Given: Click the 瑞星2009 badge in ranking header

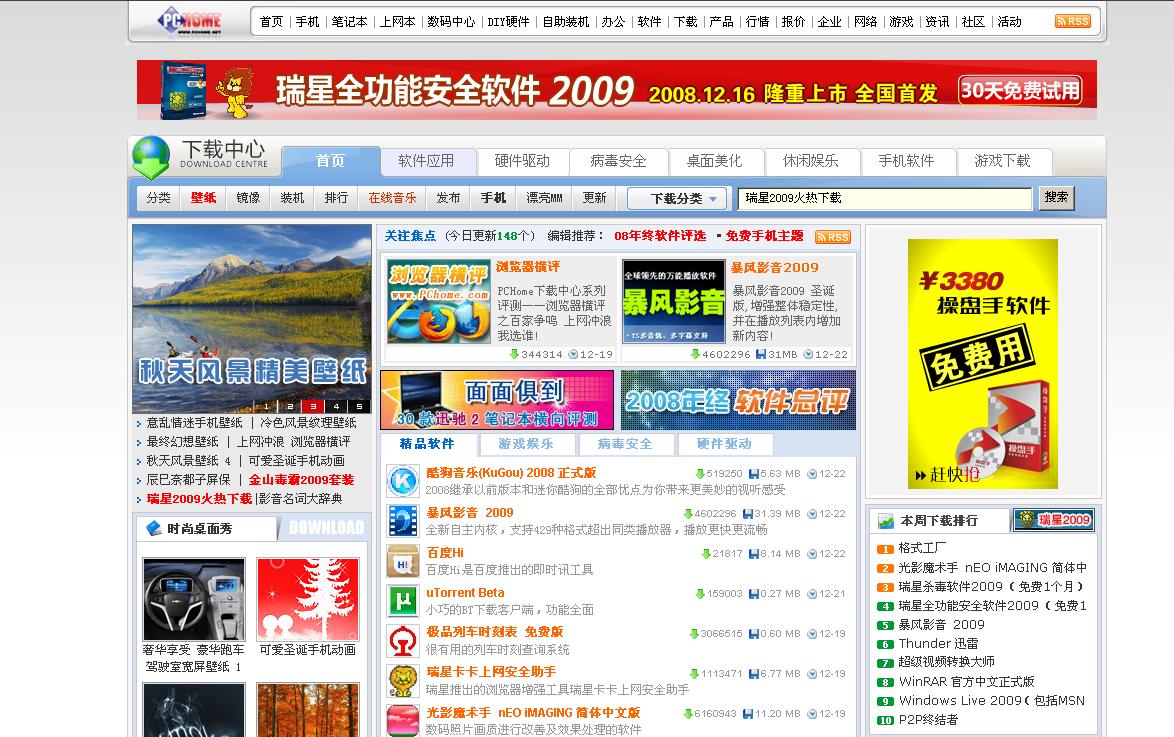Looking at the screenshot, I should [1053, 520].
